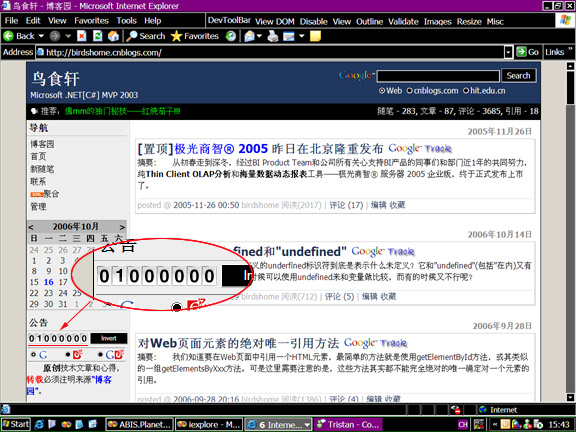Open the Search pane in toolbar

point(146,36)
